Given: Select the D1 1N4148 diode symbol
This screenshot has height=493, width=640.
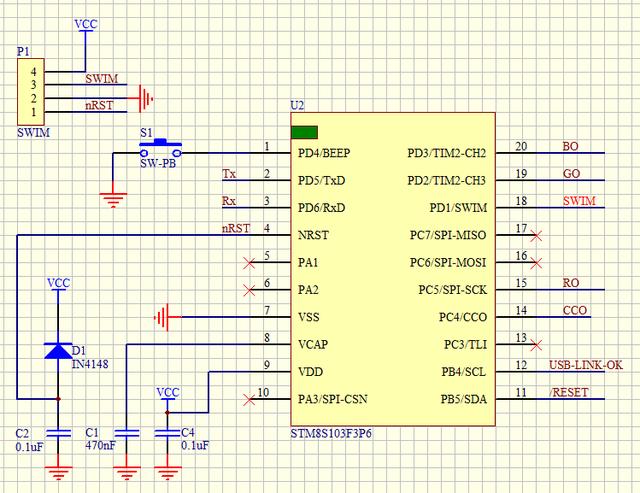Looking at the screenshot, I should 58,350.
